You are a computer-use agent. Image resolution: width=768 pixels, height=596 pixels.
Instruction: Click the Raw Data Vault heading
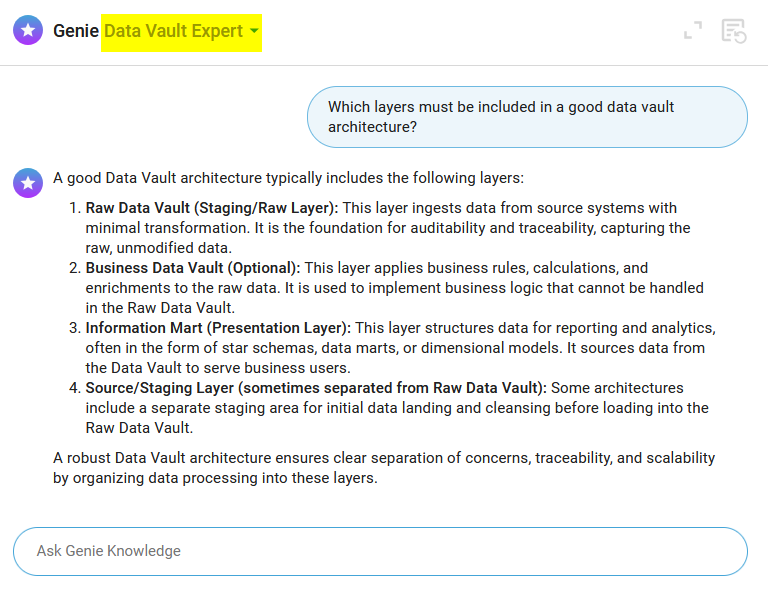point(212,208)
